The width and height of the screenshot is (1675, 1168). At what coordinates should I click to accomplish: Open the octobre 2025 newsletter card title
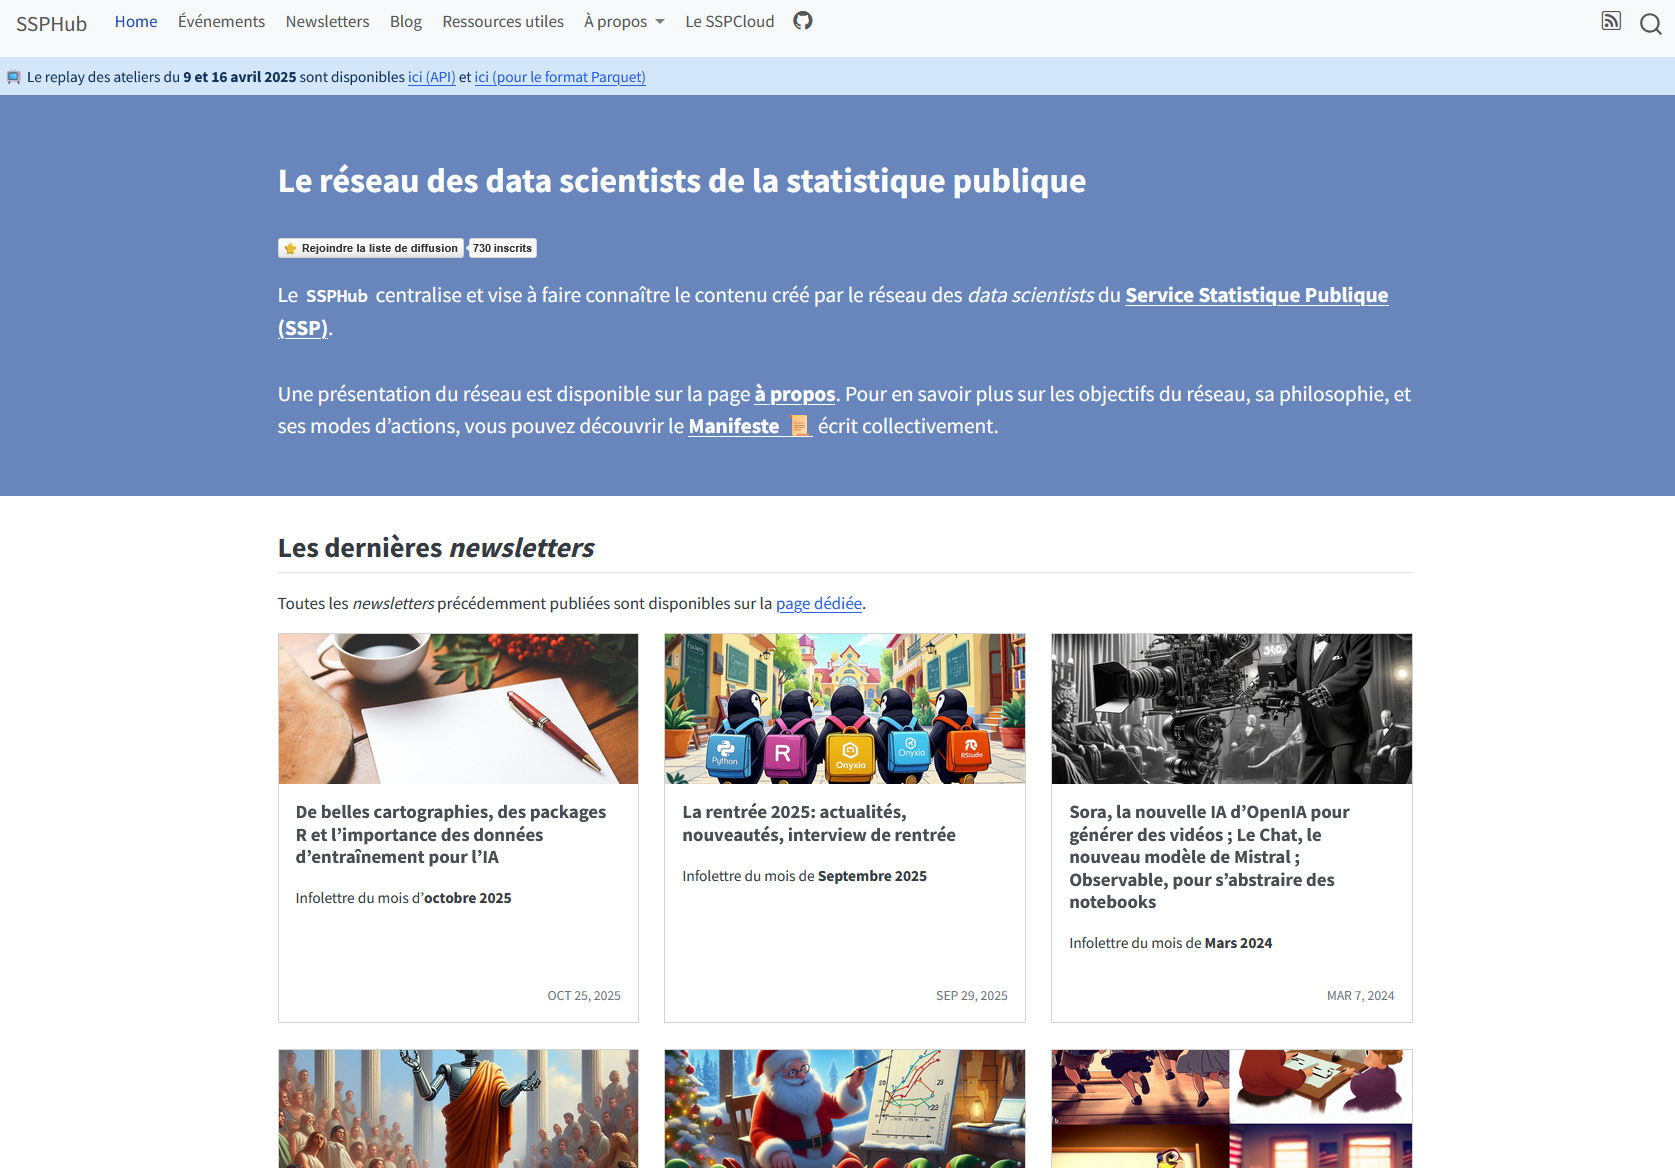point(451,834)
